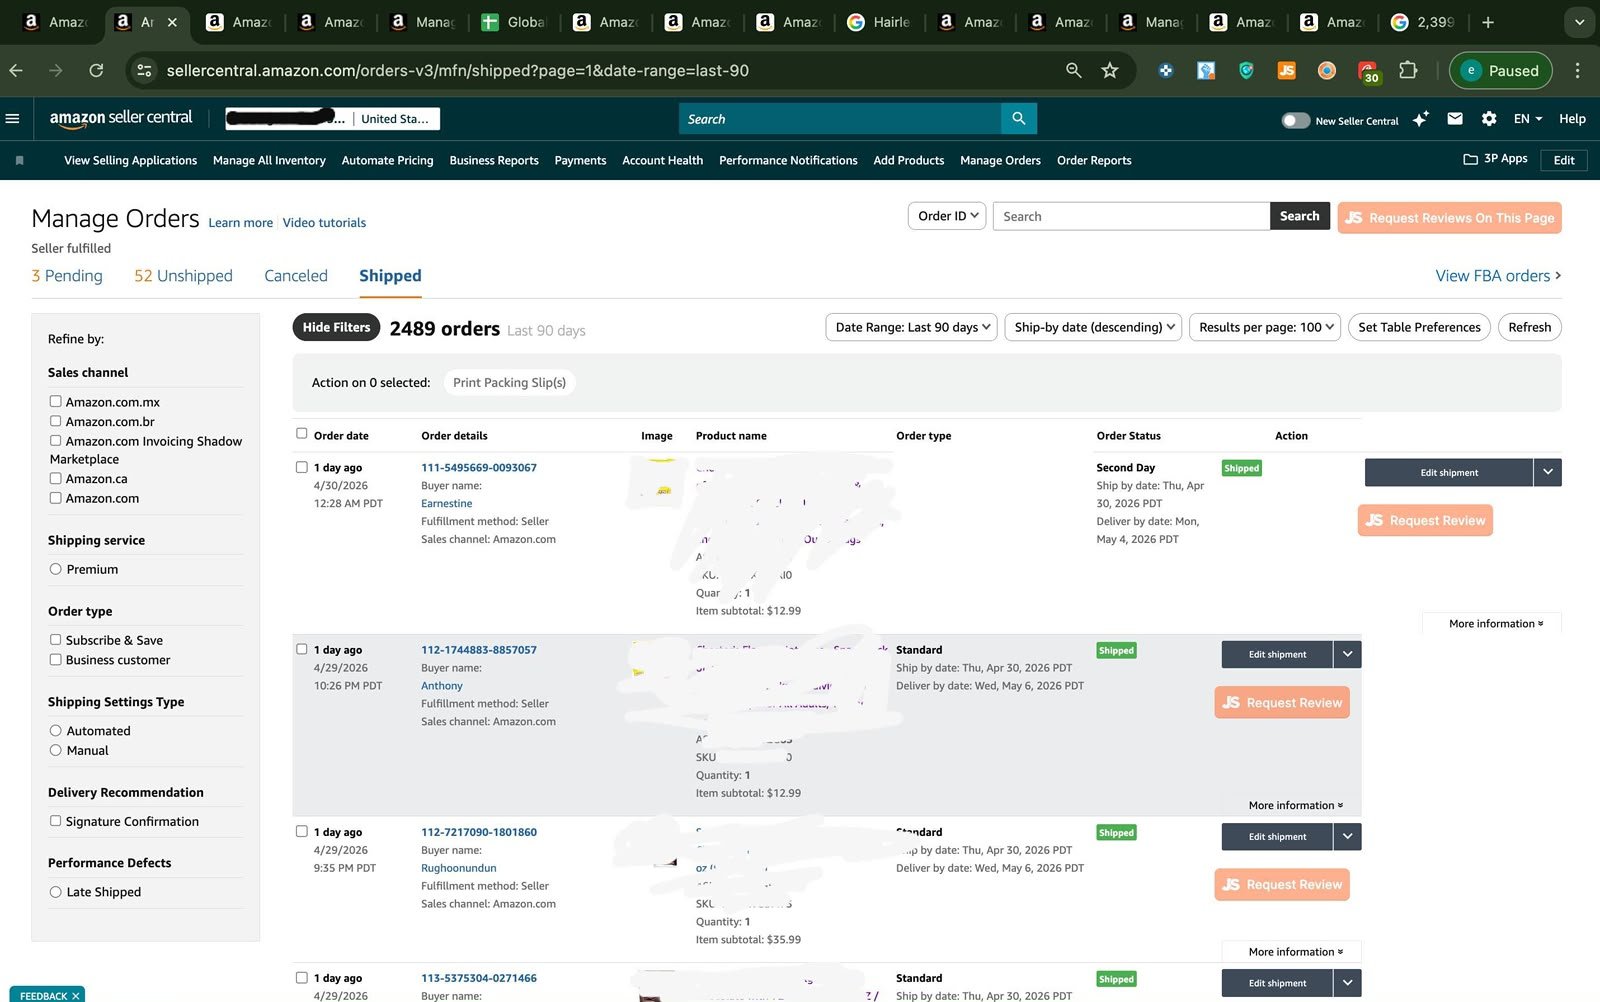This screenshot has height=1002, width=1600.
Task: Reload the page with browser refresh icon
Action: pyautogui.click(x=96, y=70)
